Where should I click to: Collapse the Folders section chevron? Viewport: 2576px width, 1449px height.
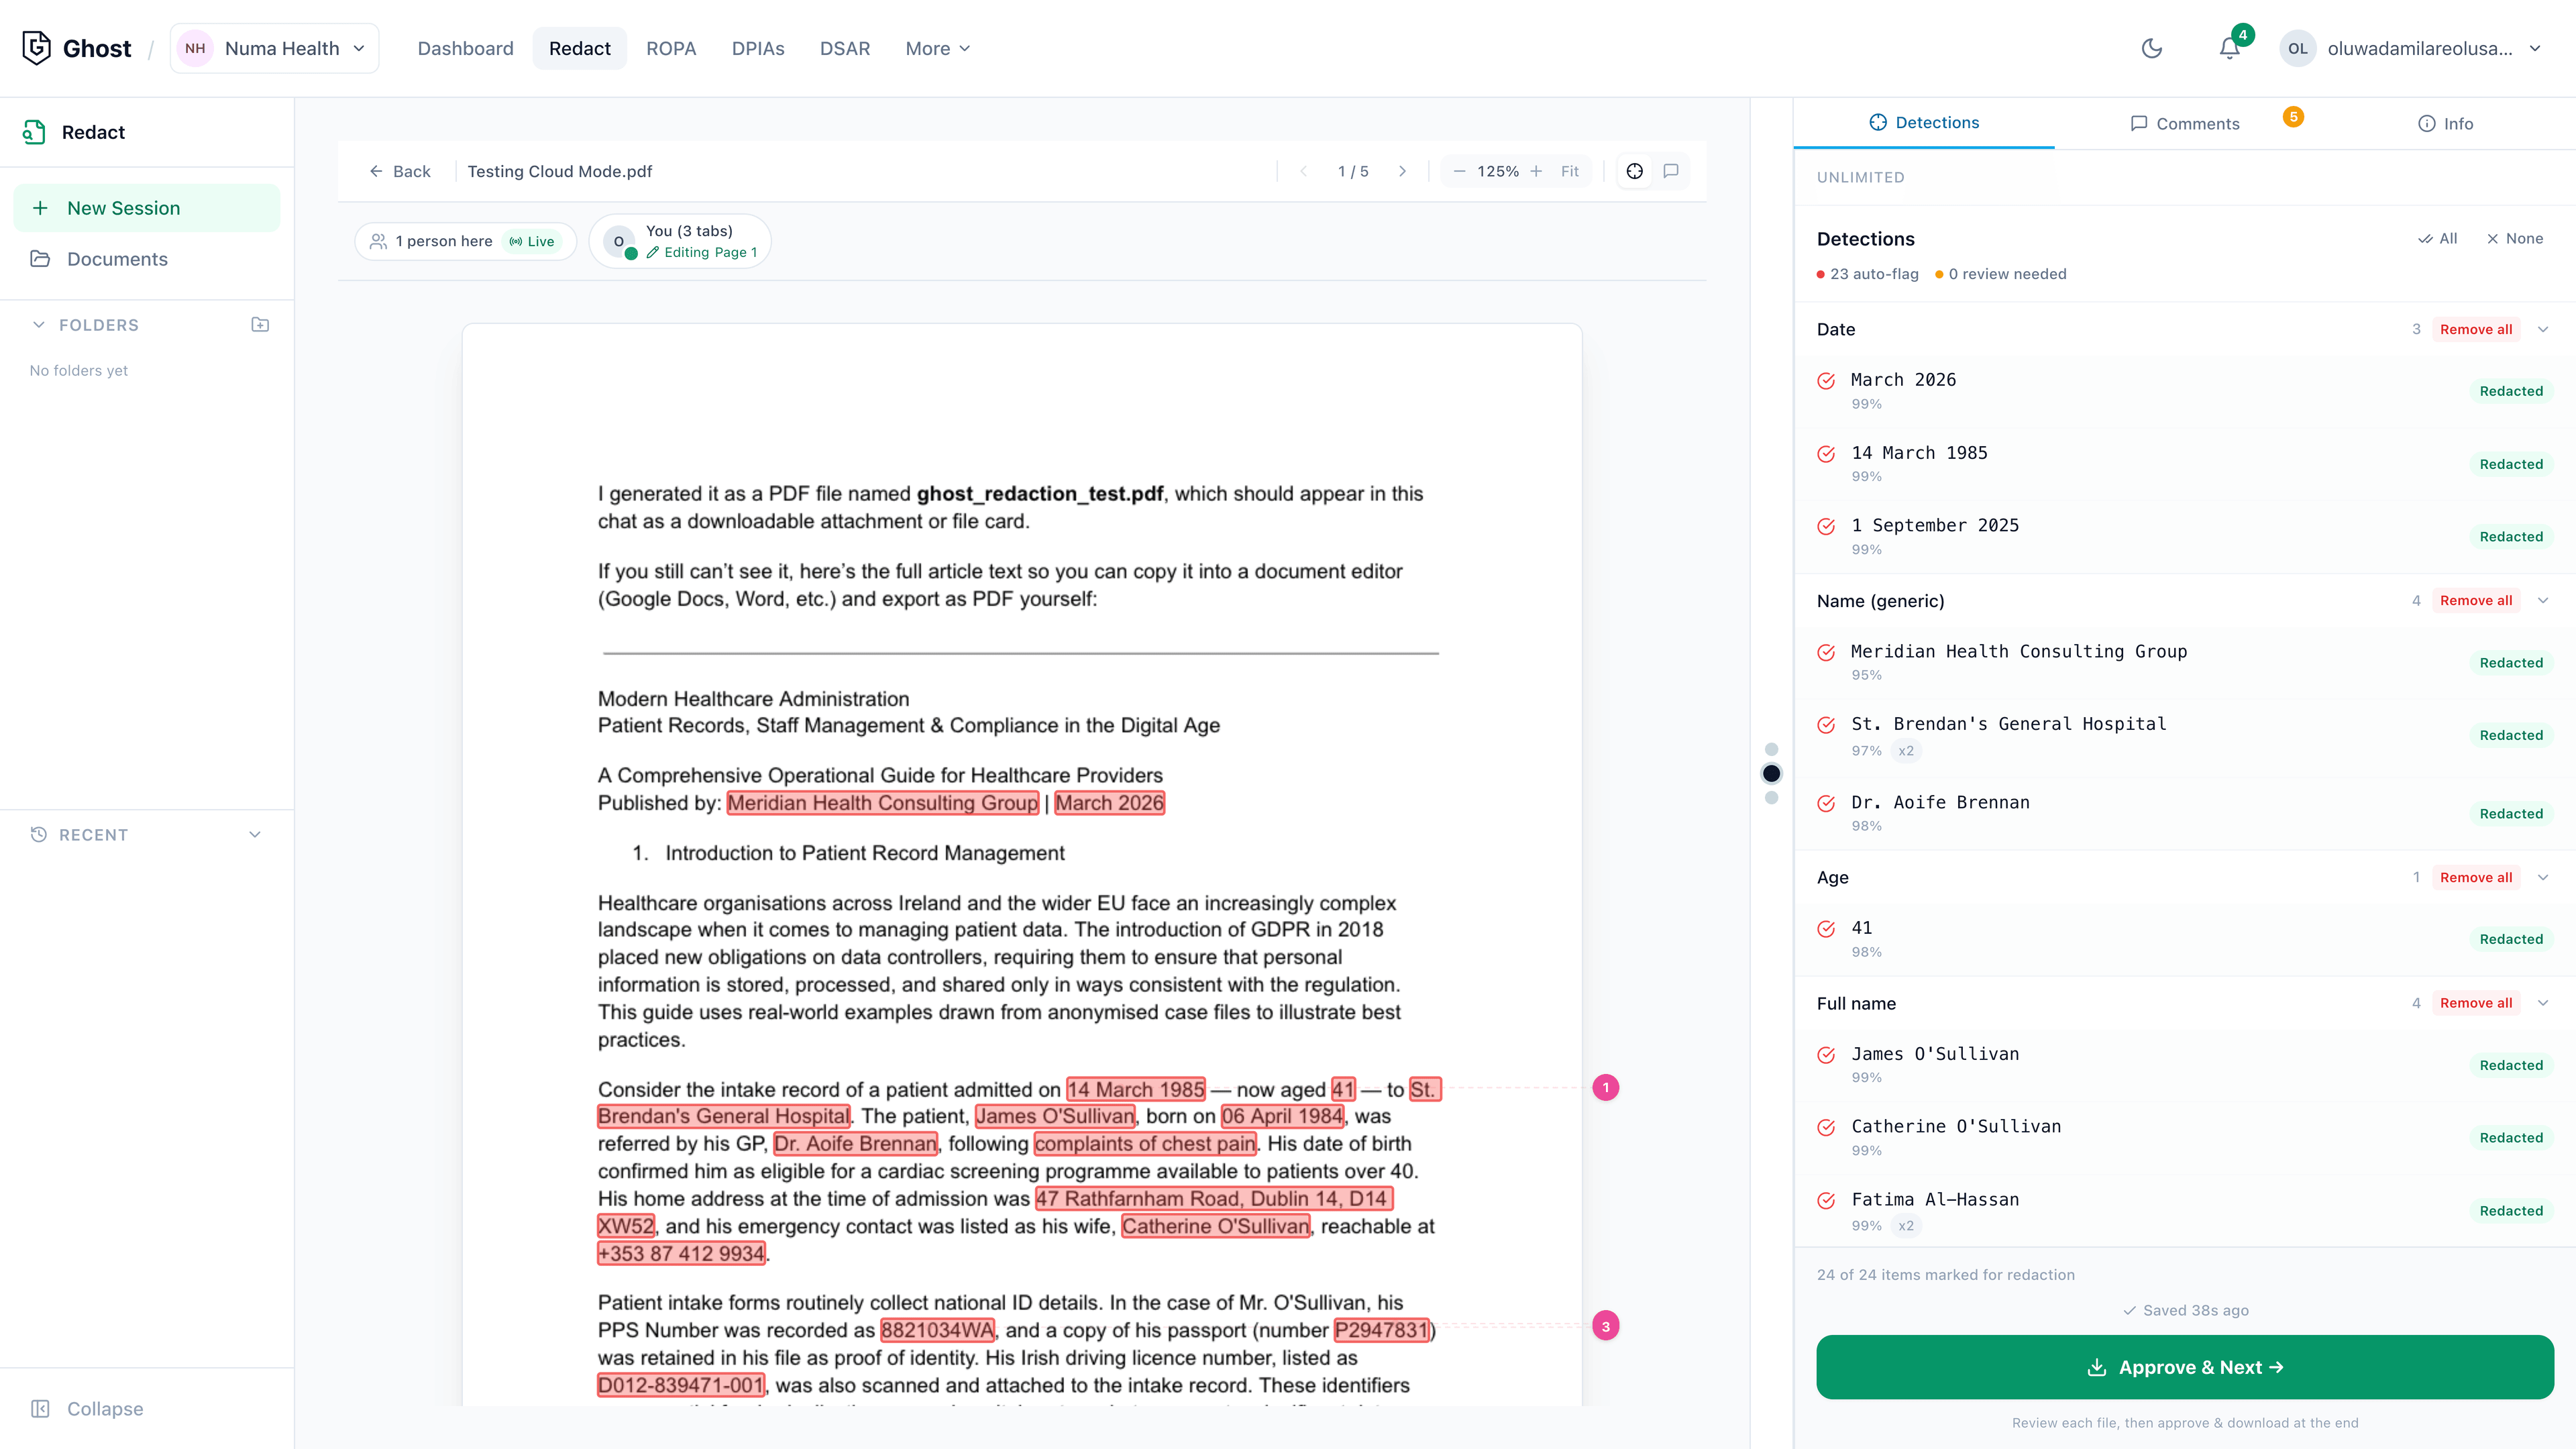39,325
